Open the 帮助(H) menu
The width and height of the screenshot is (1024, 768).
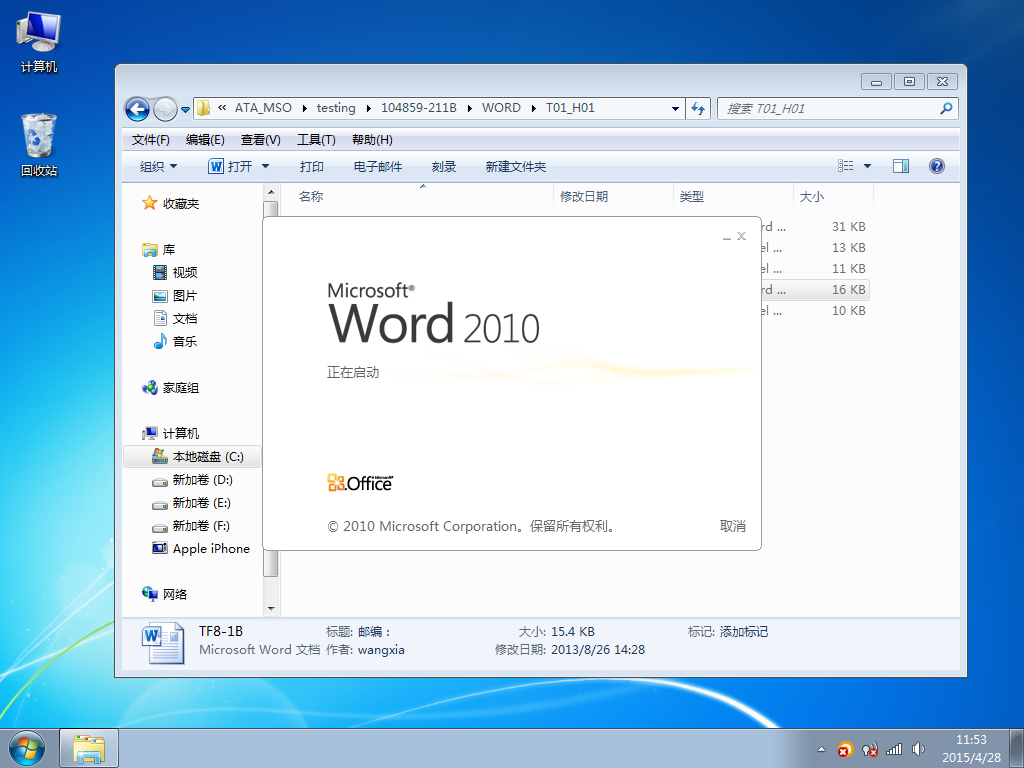372,140
